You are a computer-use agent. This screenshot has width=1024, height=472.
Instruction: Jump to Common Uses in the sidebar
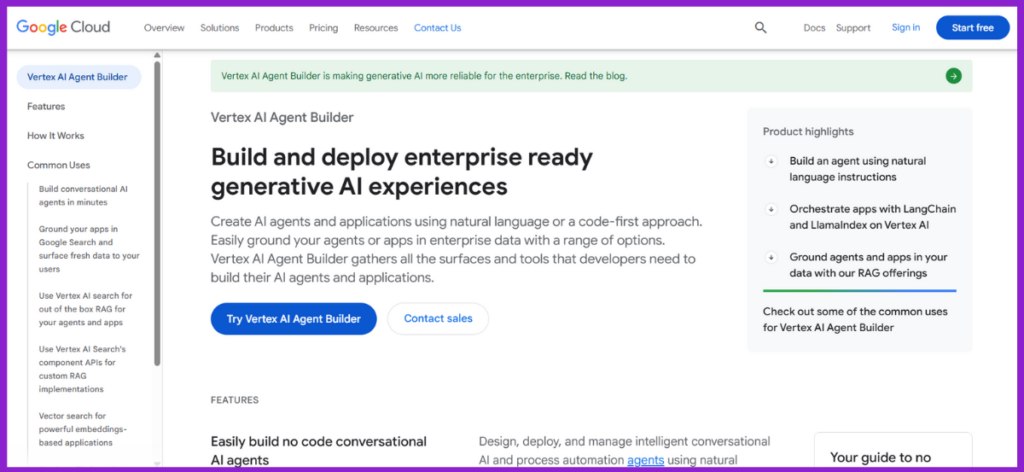point(59,165)
